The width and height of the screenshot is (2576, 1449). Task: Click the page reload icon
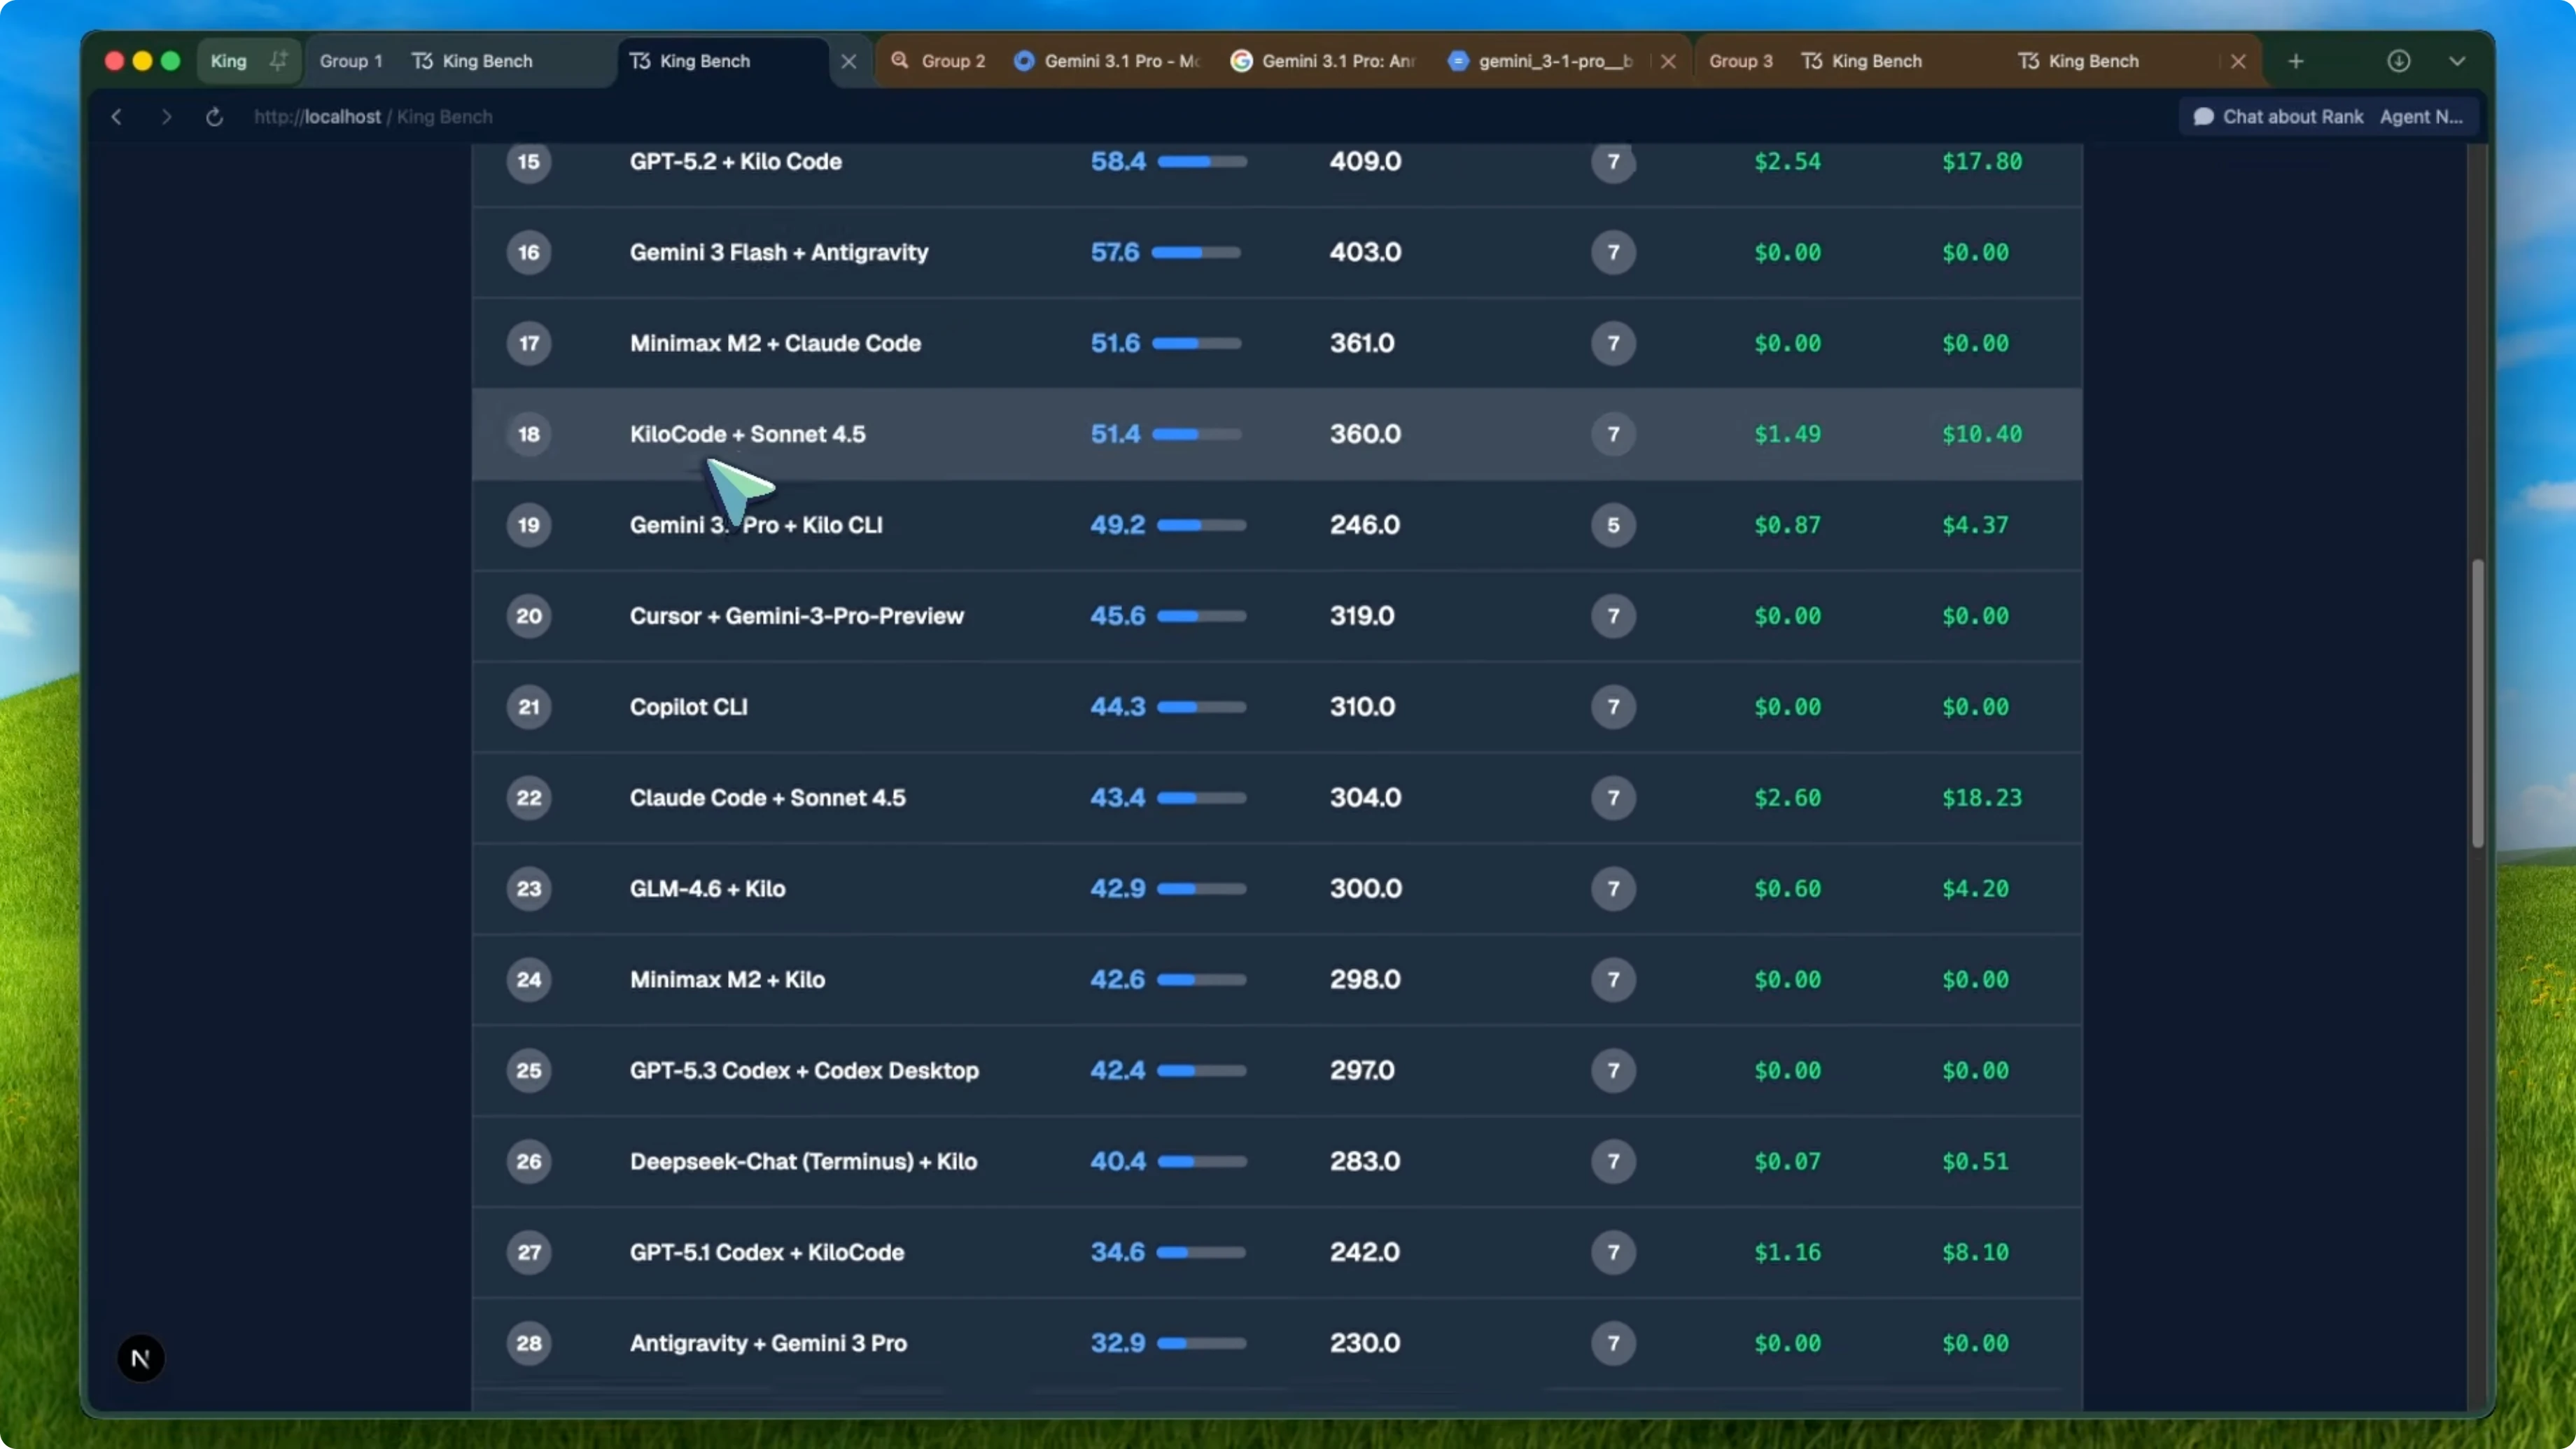pos(214,116)
